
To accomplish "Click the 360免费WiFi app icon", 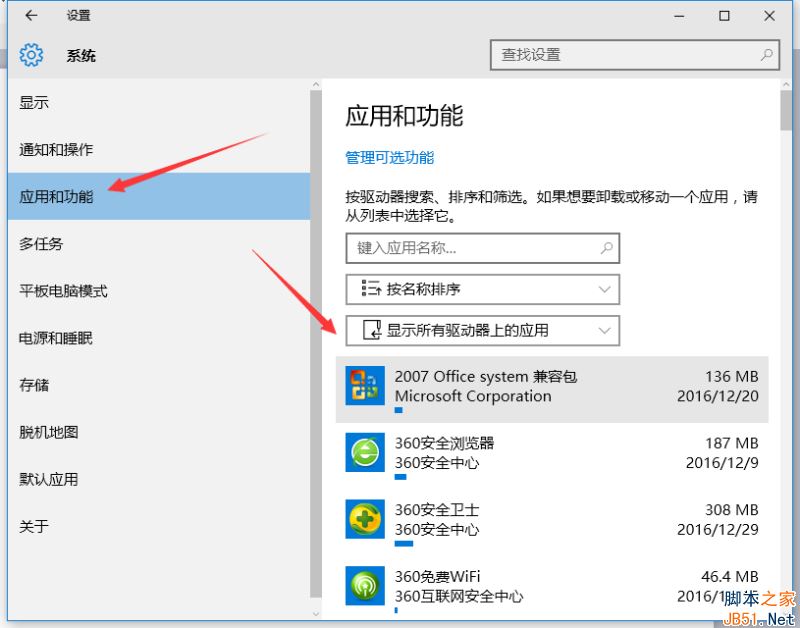I will 365,585.
